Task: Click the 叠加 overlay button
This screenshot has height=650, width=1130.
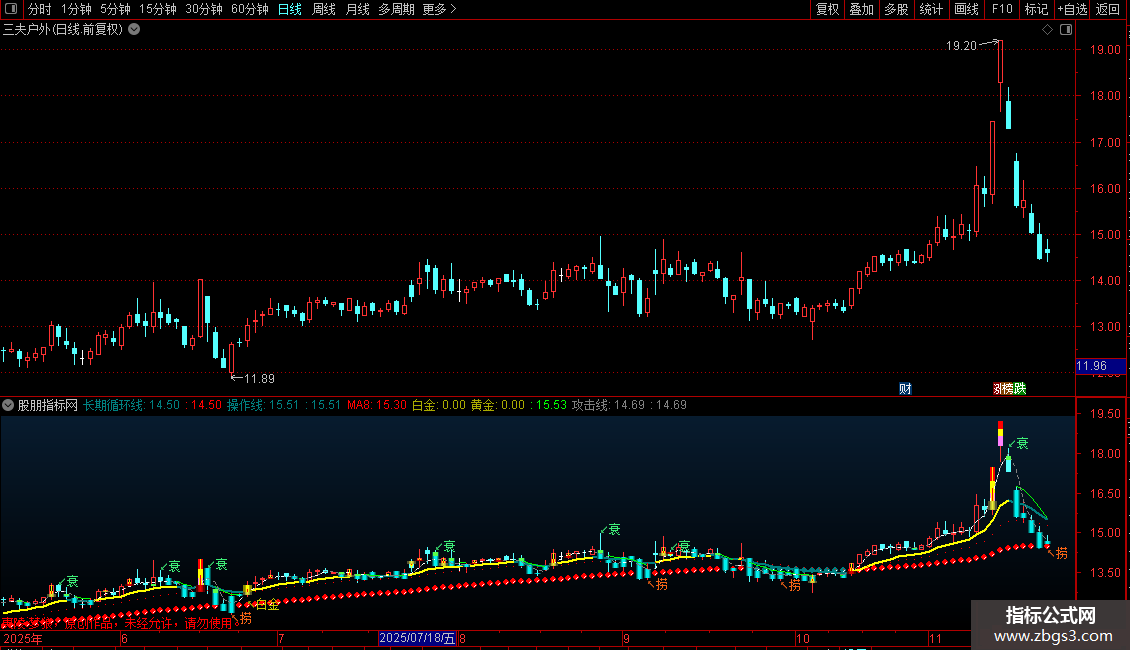Action: click(861, 9)
